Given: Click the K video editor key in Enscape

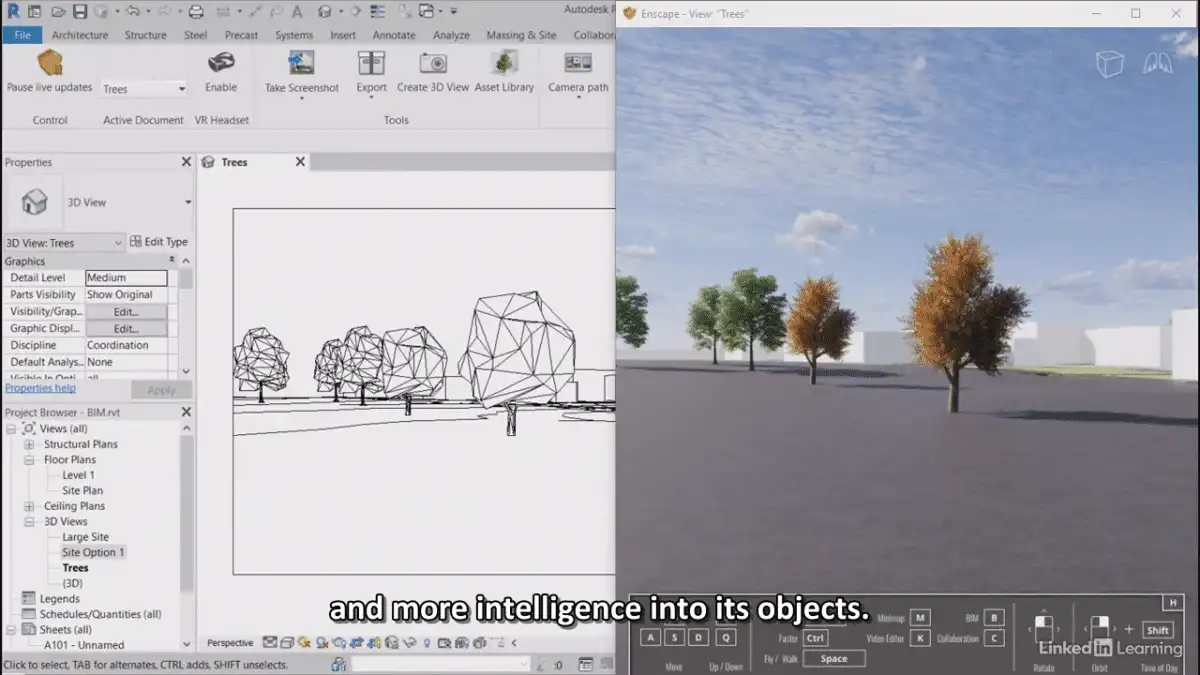Looking at the screenshot, I should coord(920,638).
